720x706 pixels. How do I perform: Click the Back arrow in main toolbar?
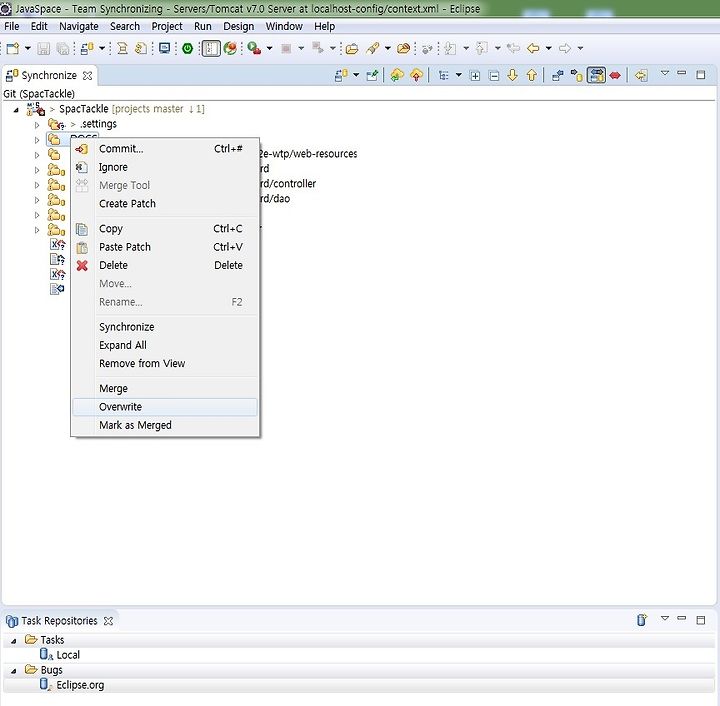[533, 48]
